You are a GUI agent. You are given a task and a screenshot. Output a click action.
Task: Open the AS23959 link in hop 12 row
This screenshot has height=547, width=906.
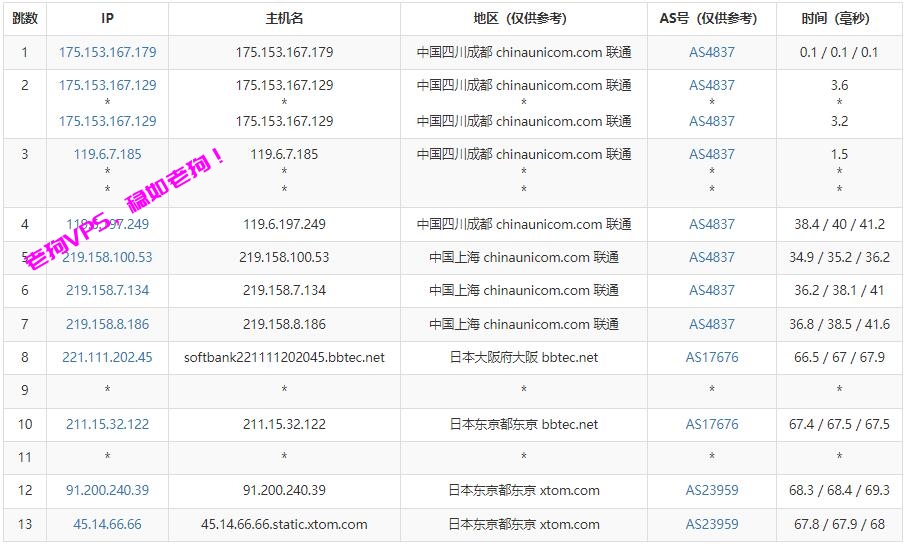click(711, 490)
